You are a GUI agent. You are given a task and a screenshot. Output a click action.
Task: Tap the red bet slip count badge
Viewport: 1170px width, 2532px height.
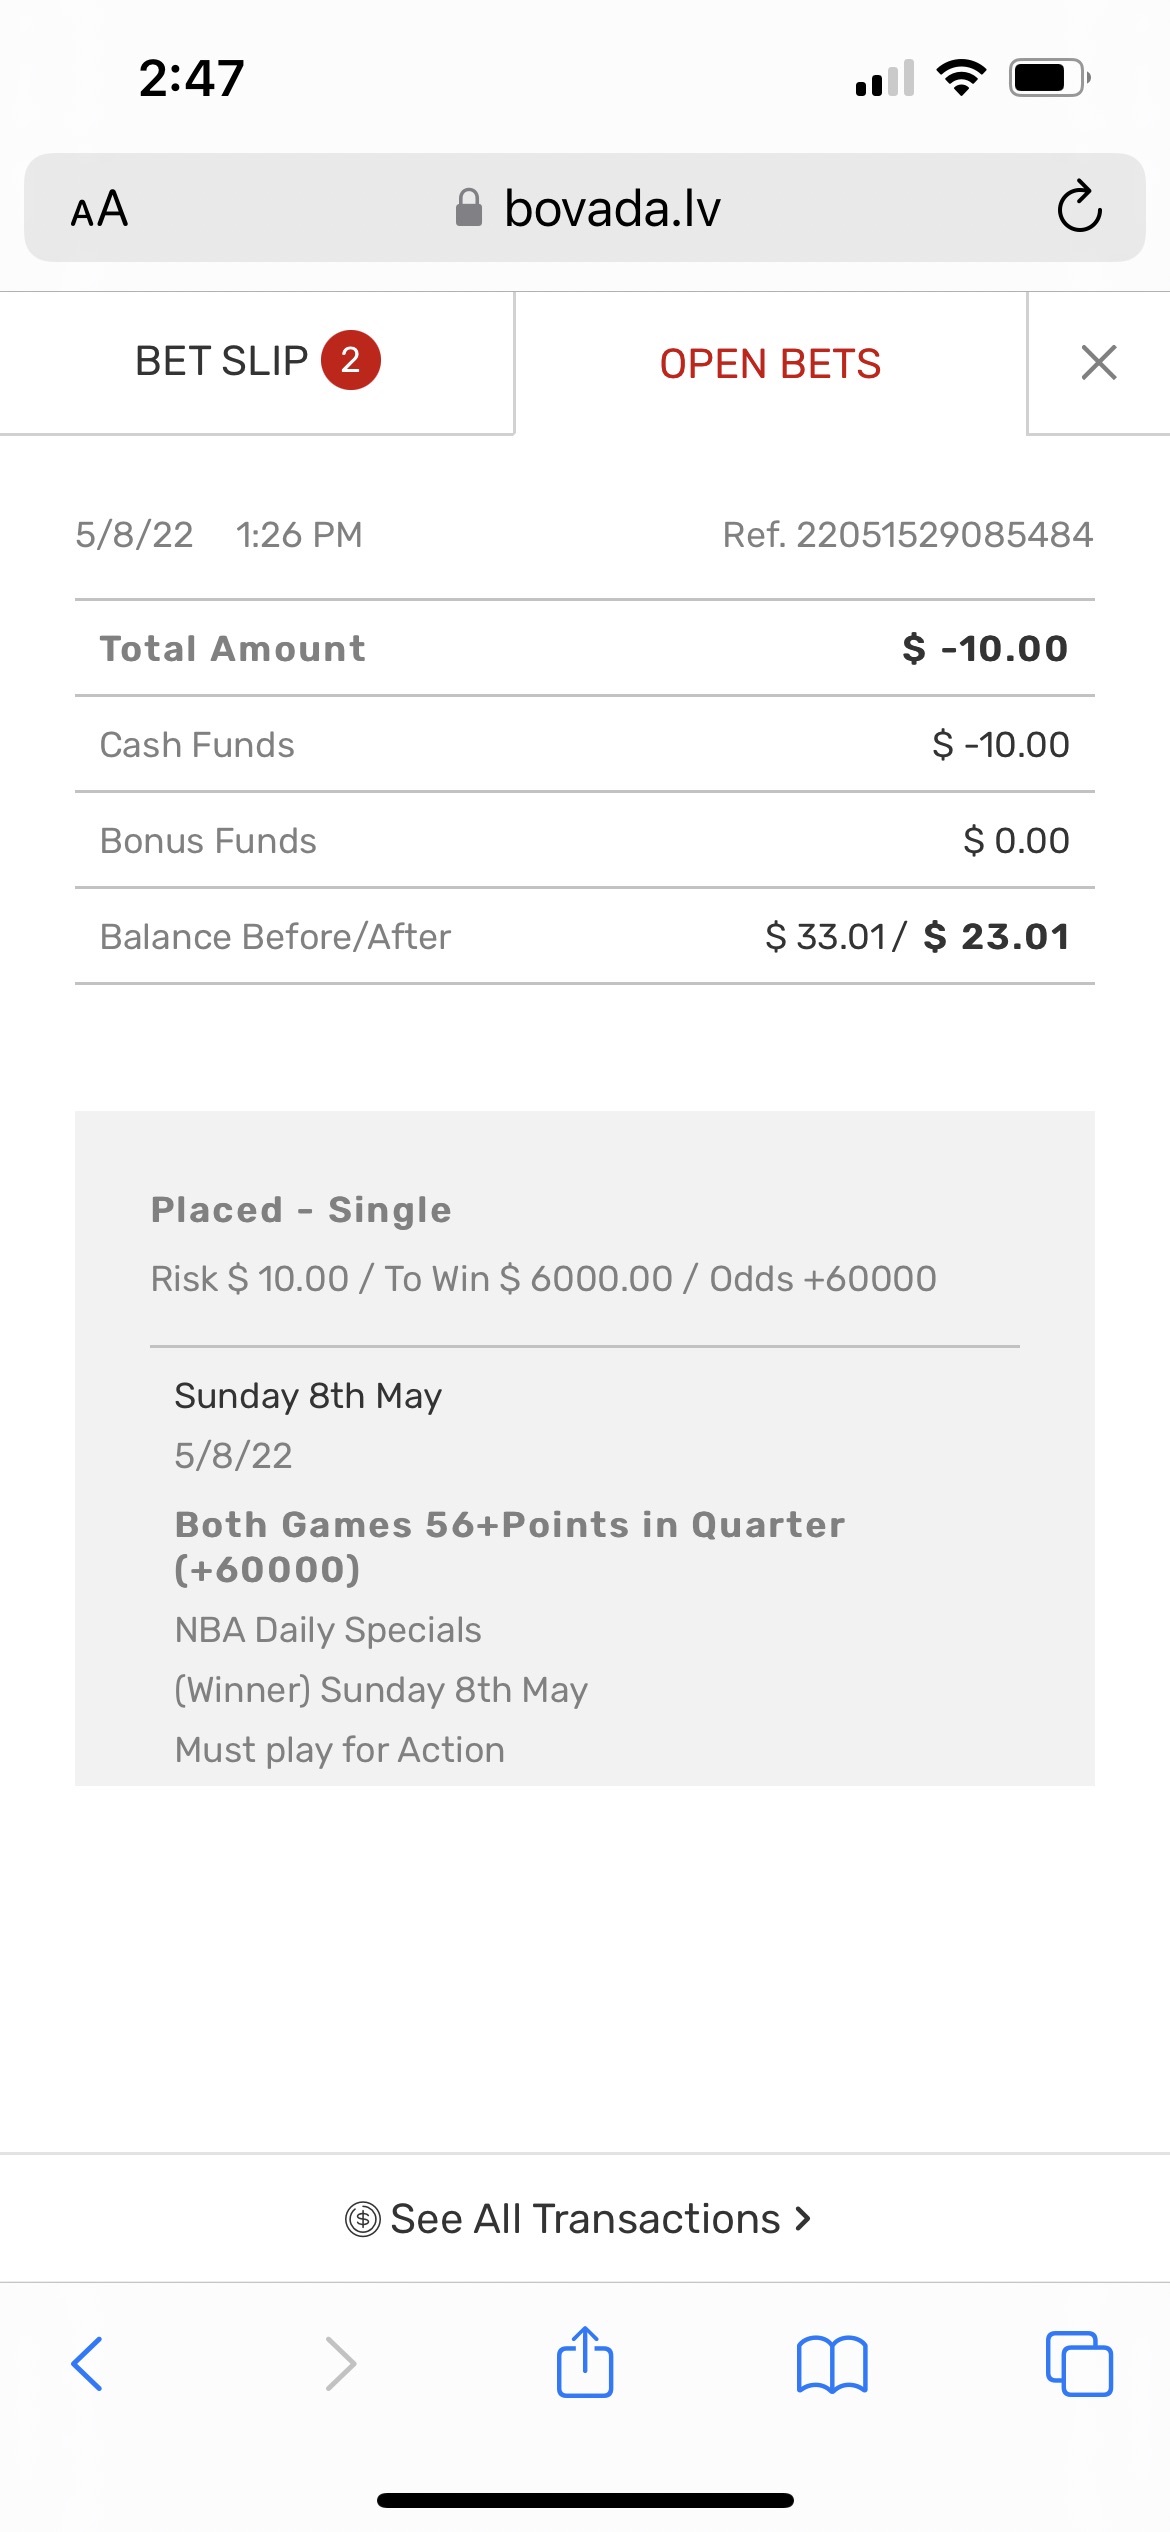[x=350, y=360]
